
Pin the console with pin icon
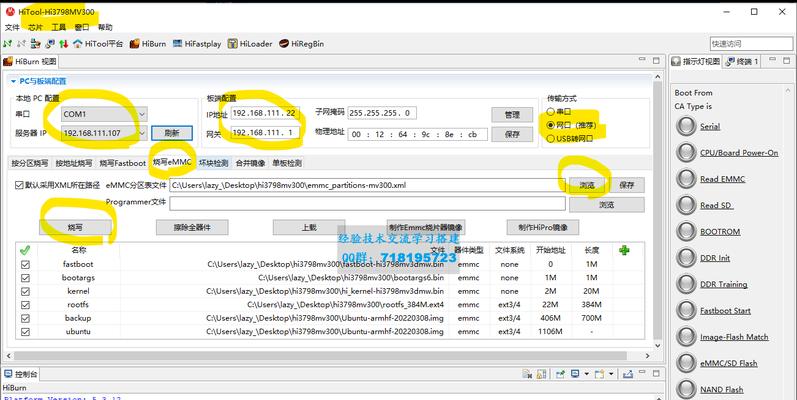click(561, 374)
